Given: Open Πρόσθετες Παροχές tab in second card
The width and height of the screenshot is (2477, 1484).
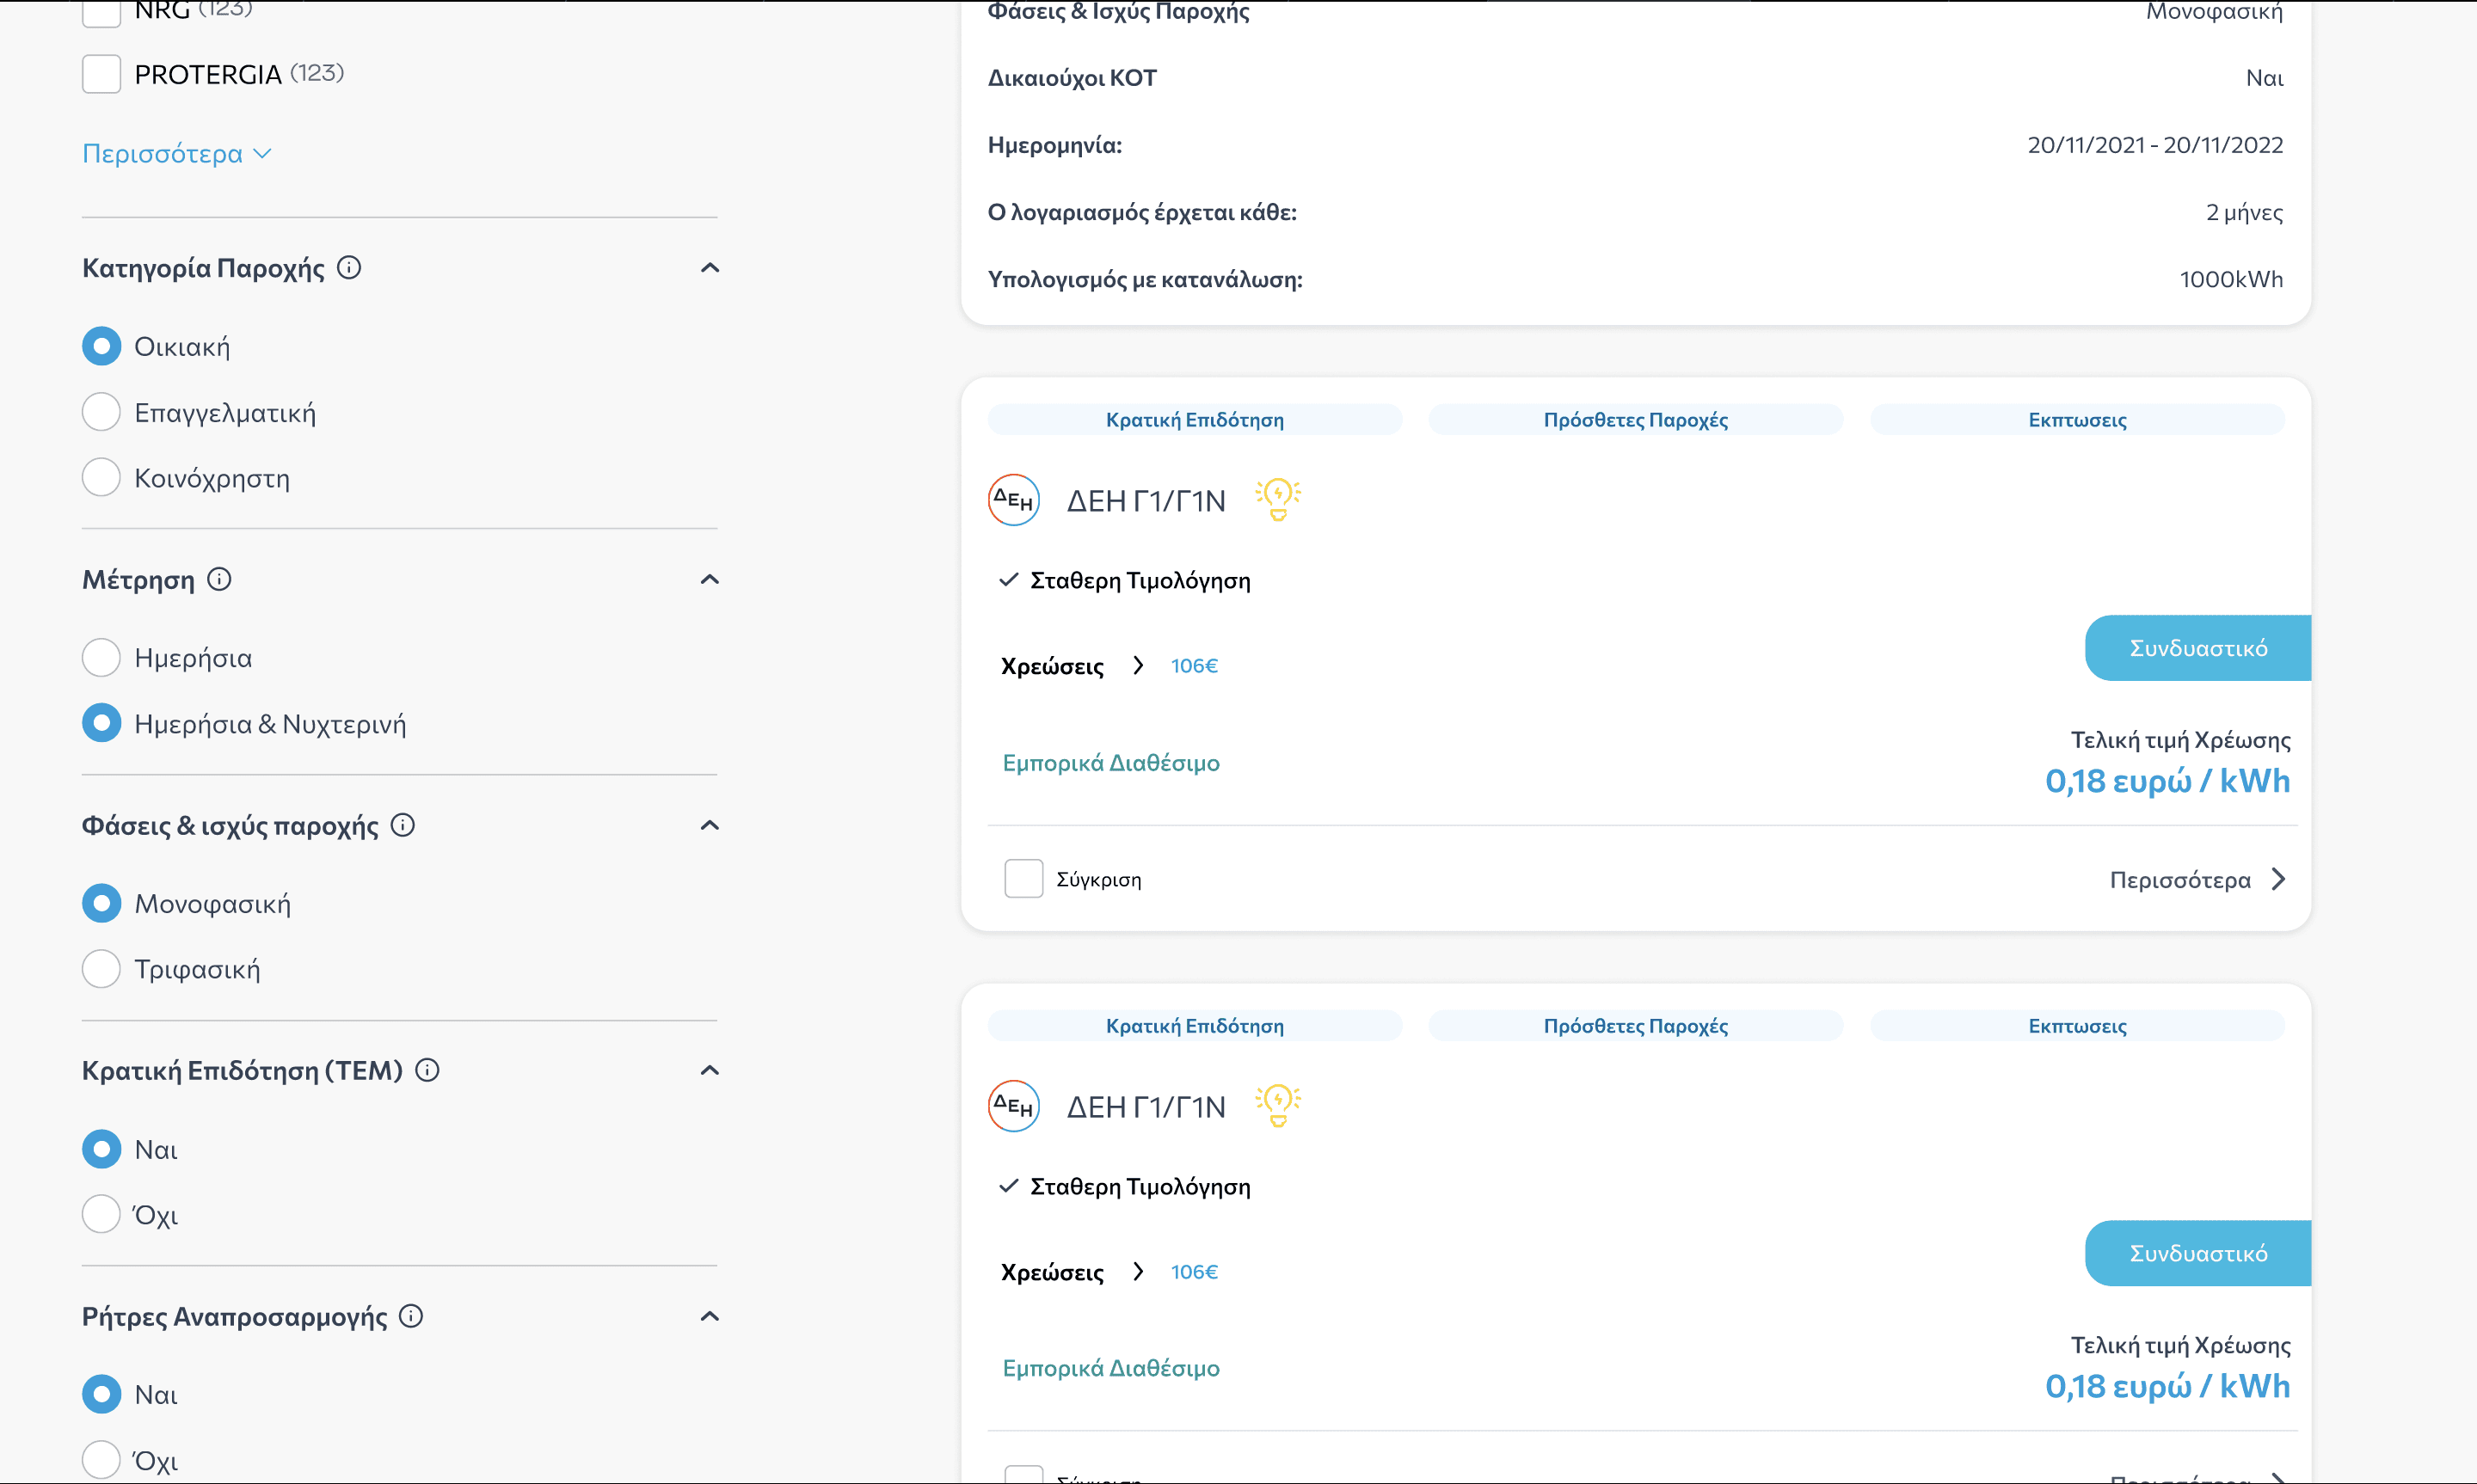Looking at the screenshot, I should [1636, 1026].
